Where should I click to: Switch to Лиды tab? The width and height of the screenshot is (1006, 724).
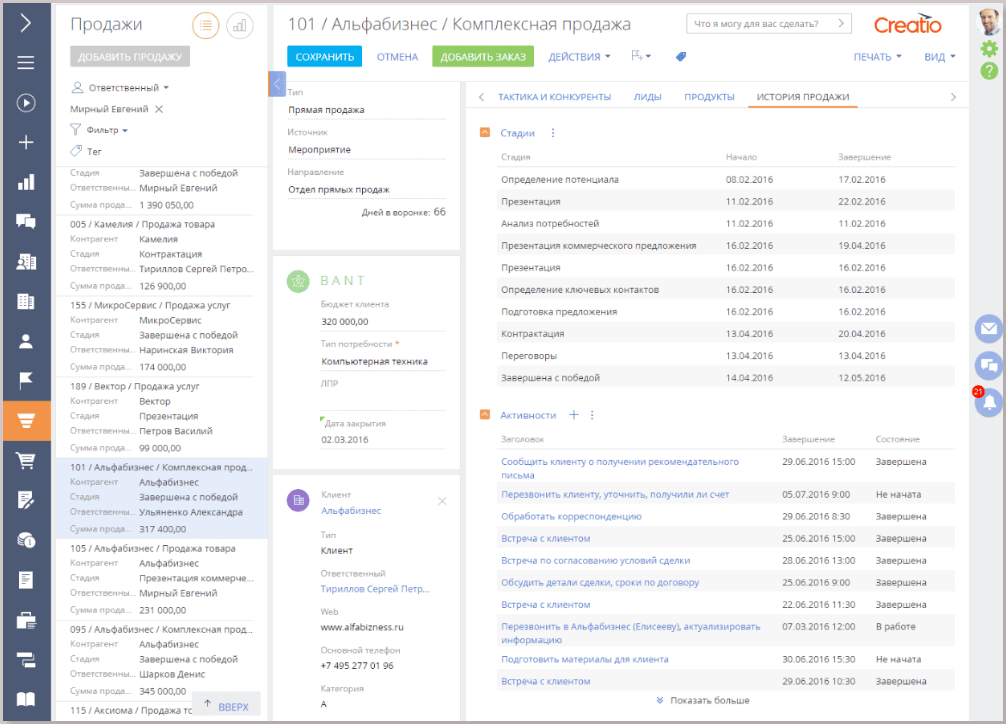point(647,97)
